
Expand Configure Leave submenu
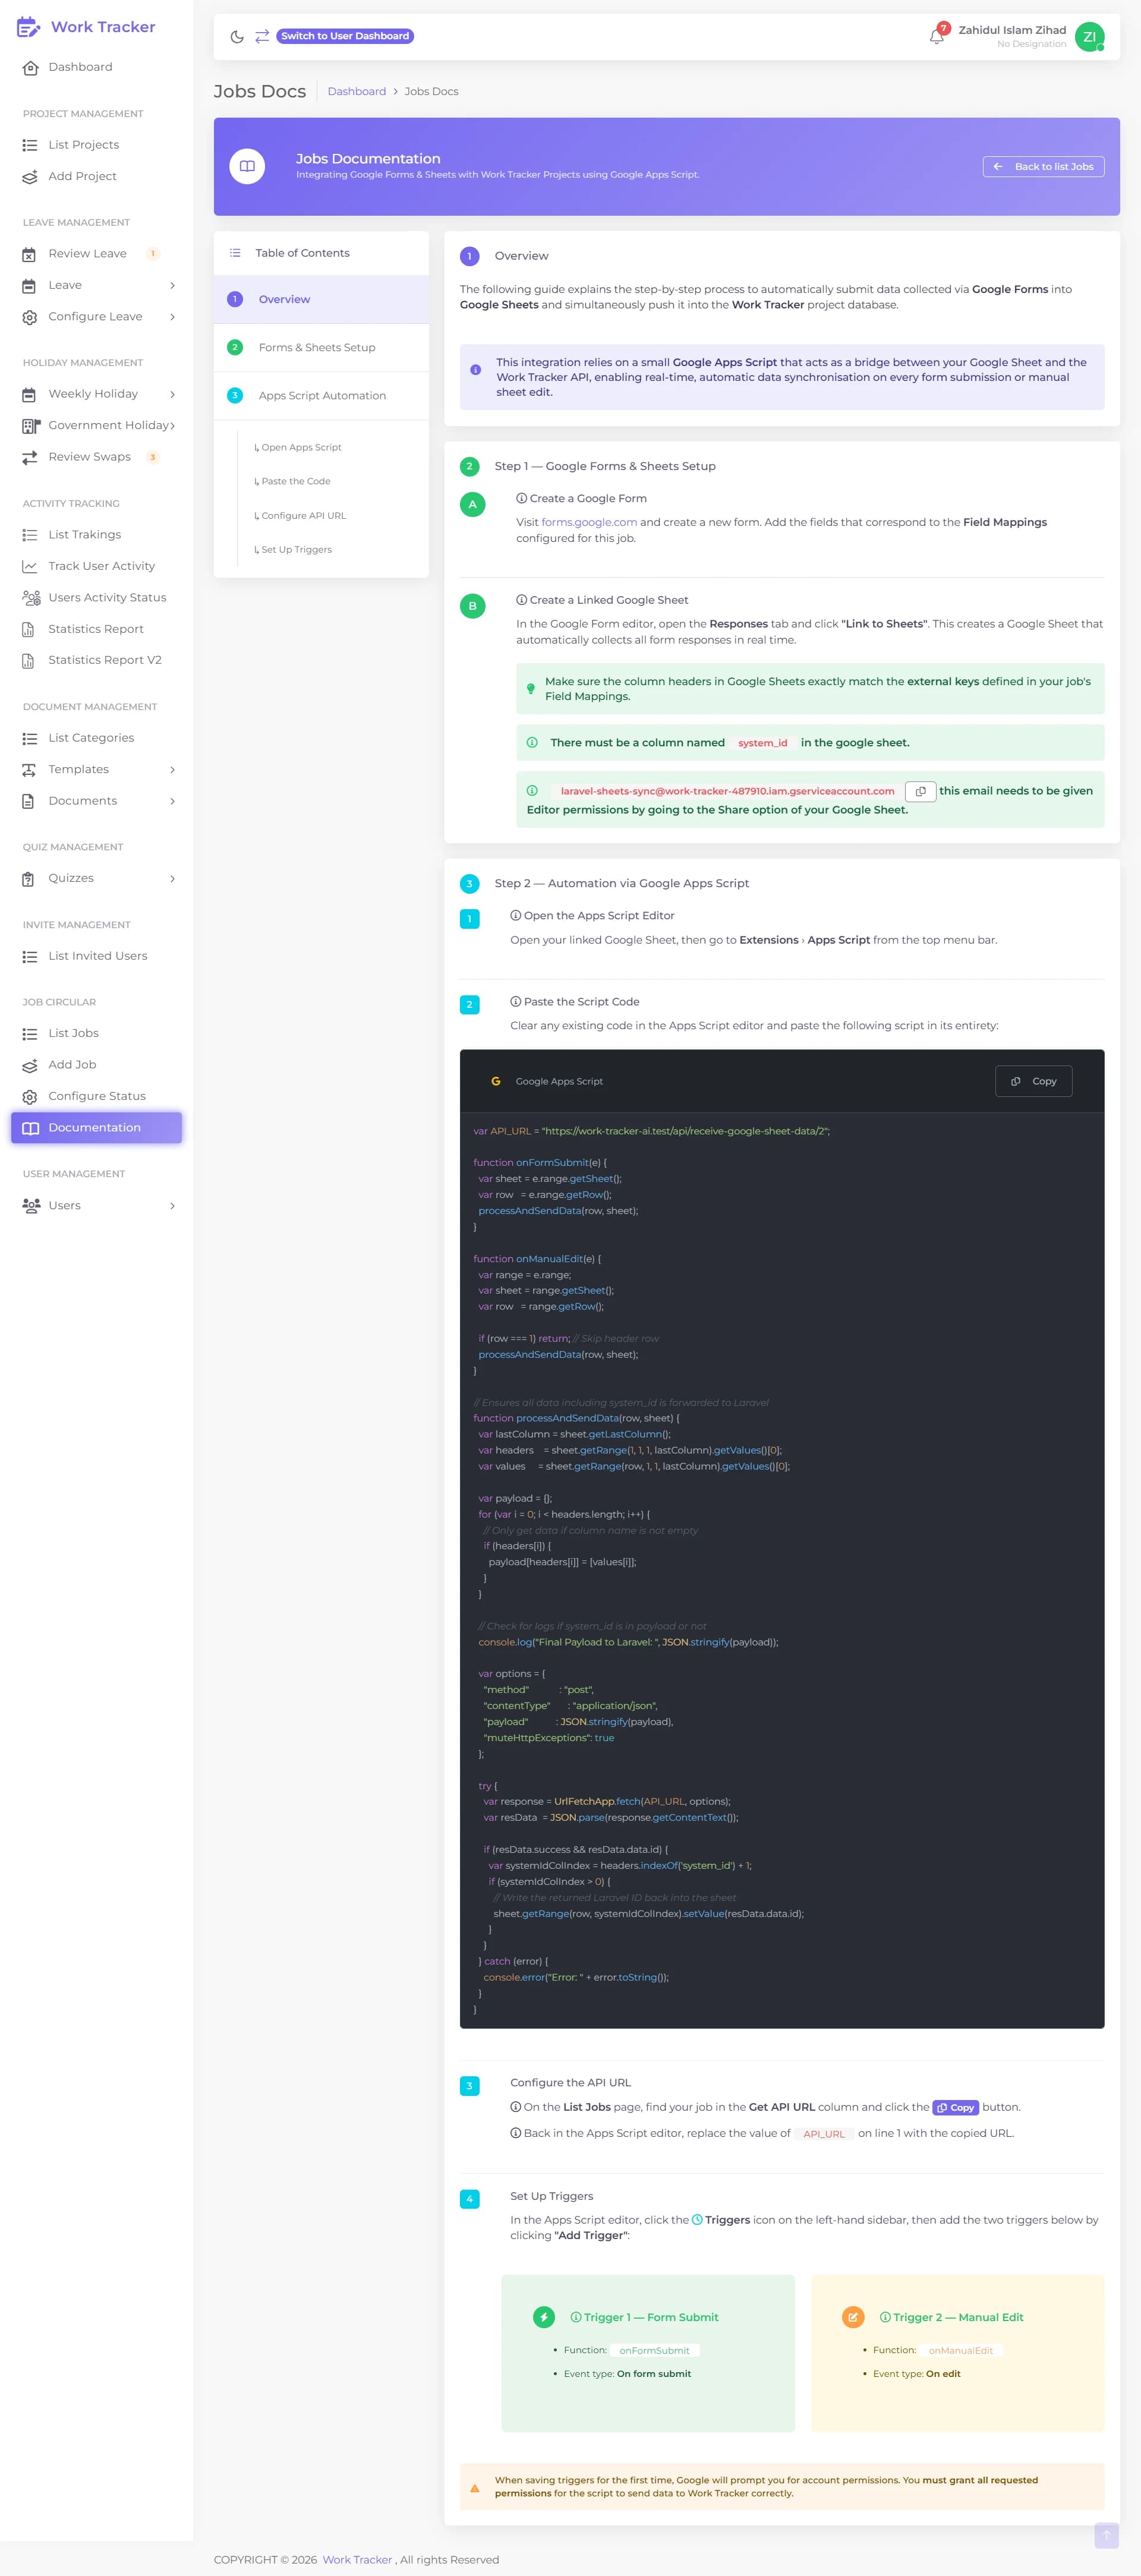[x=172, y=317]
